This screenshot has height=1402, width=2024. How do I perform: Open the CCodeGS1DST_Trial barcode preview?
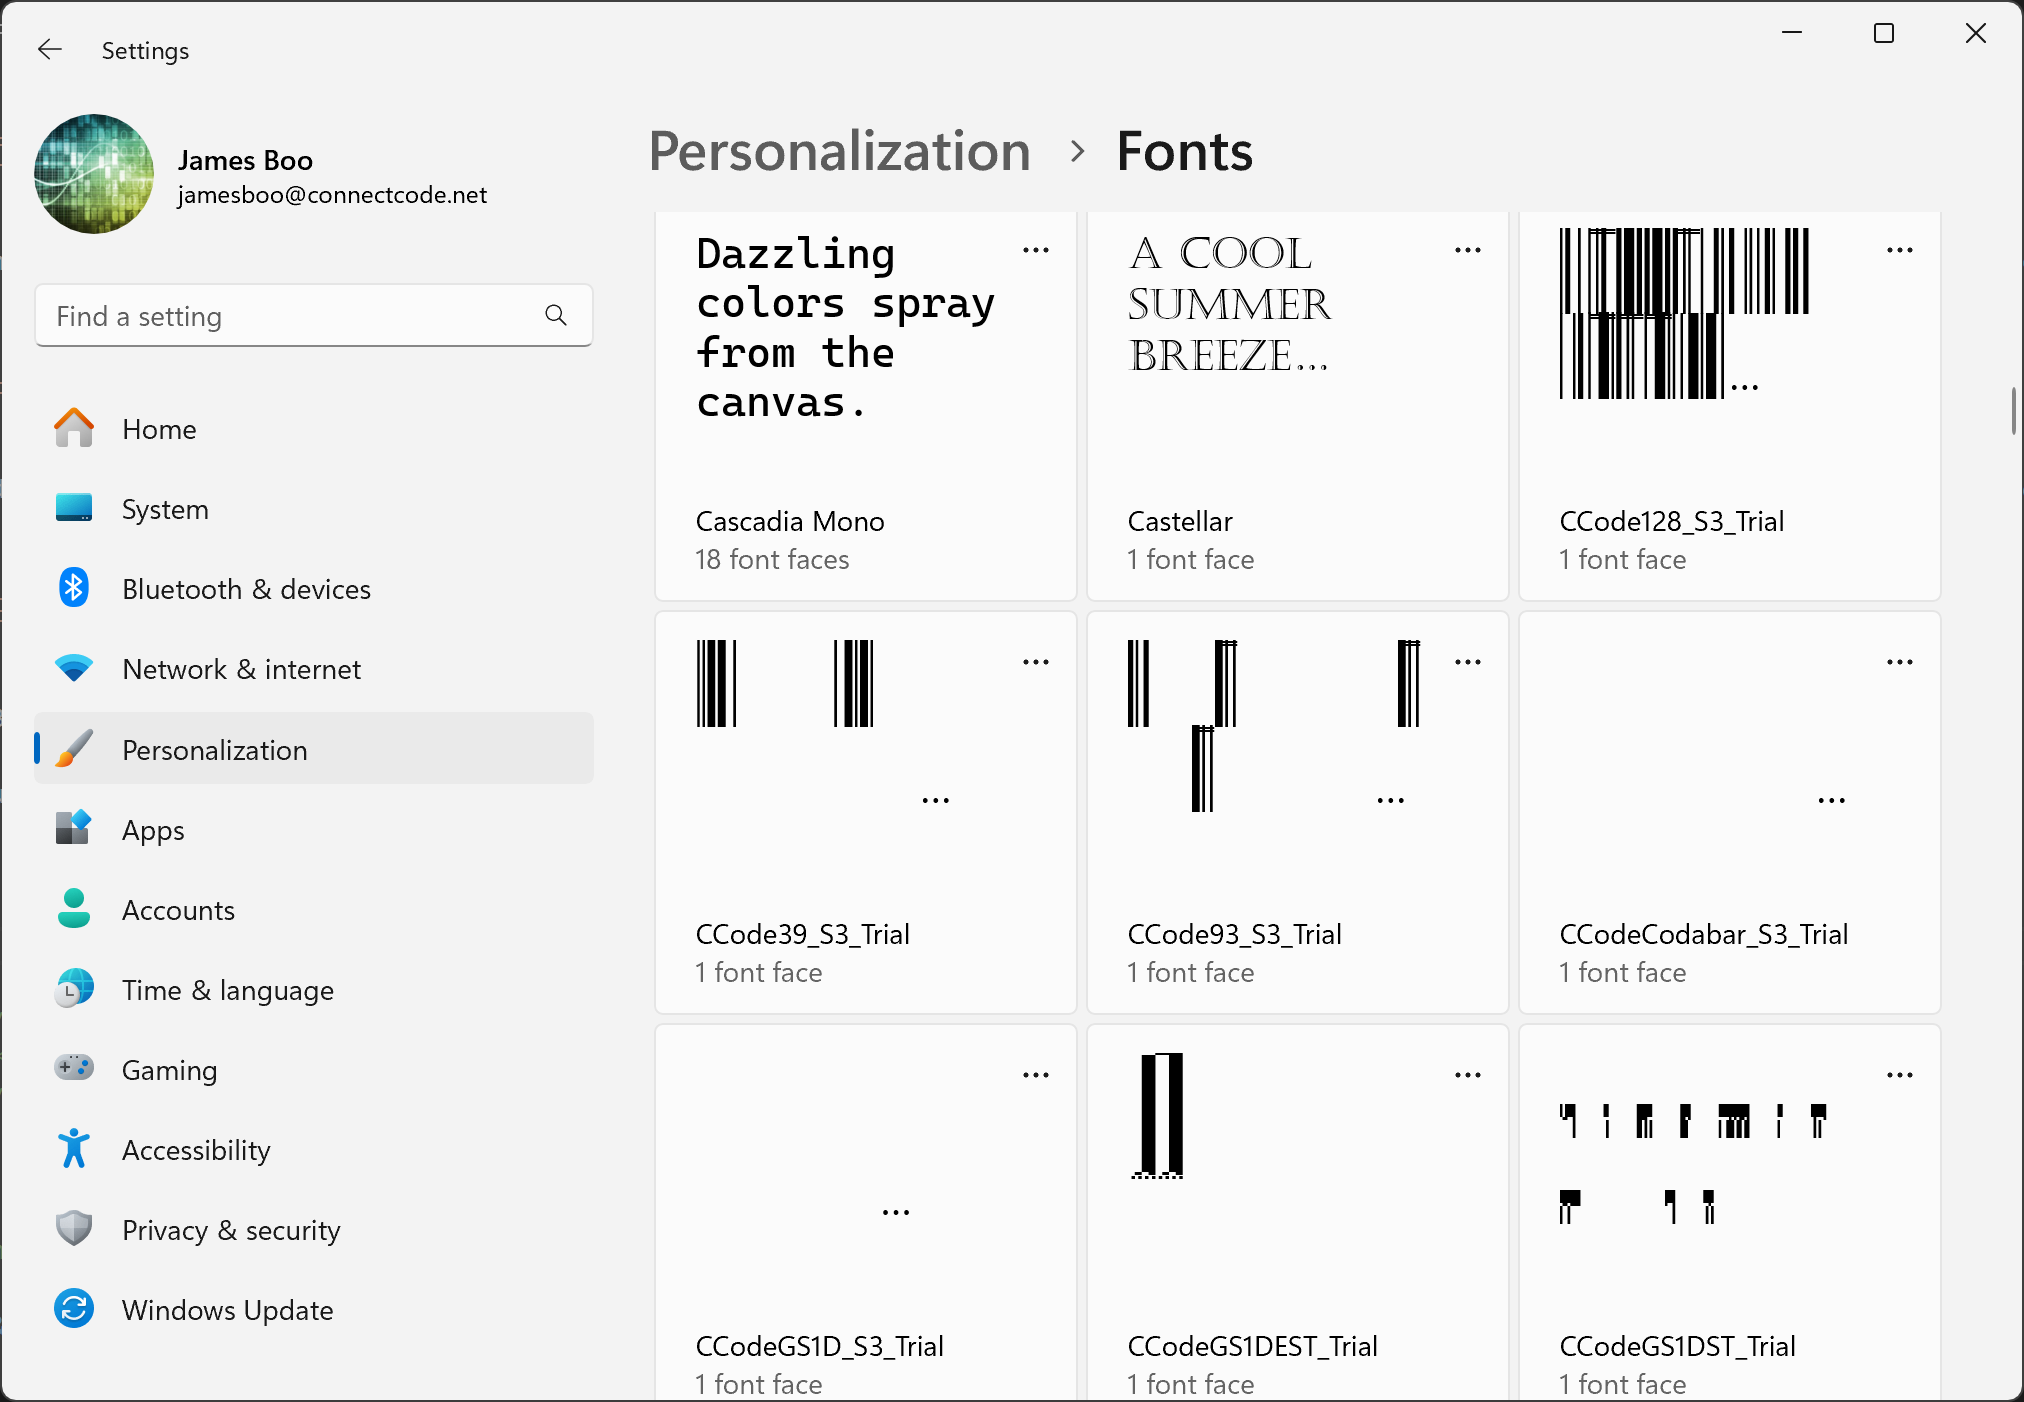[x=1693, y=1164]
